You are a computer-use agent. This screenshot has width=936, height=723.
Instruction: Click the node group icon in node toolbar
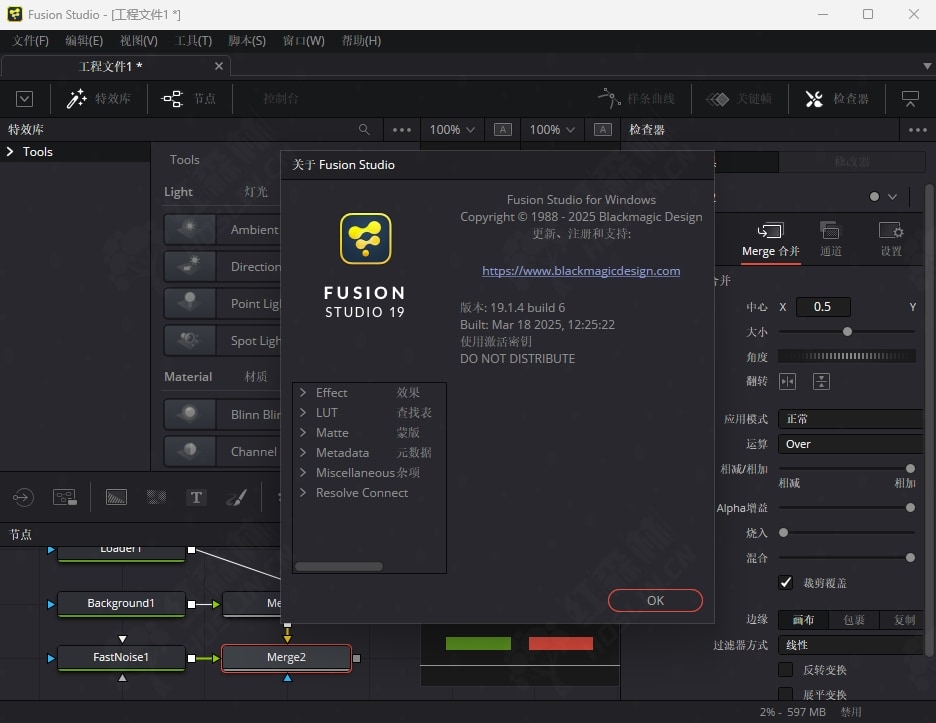[64, 497]
